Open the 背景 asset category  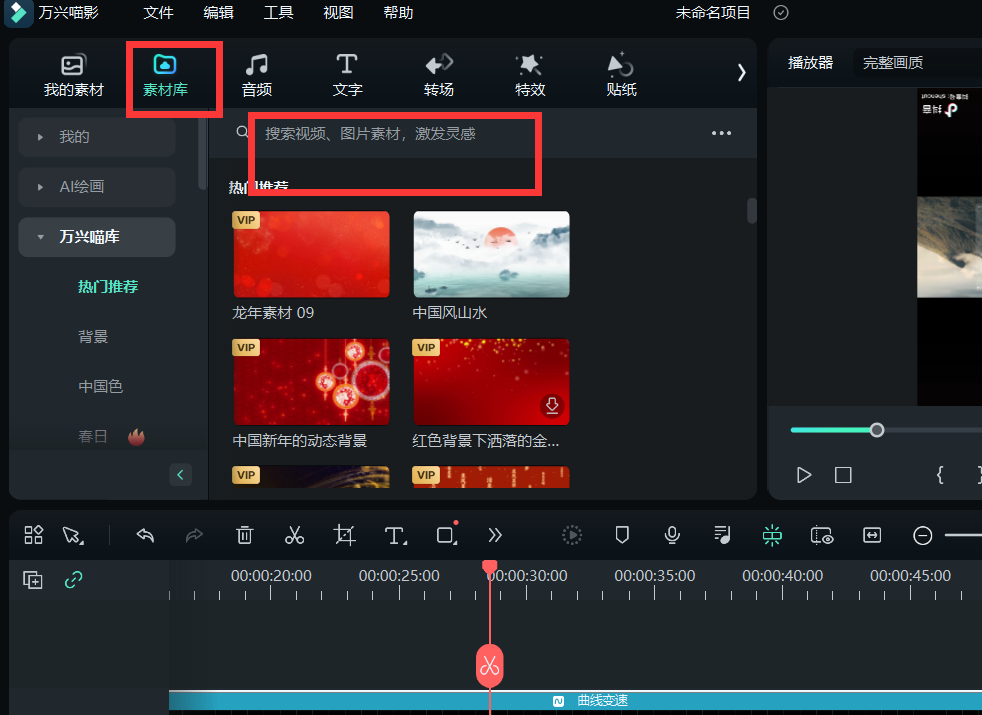[x=92, y=336]
